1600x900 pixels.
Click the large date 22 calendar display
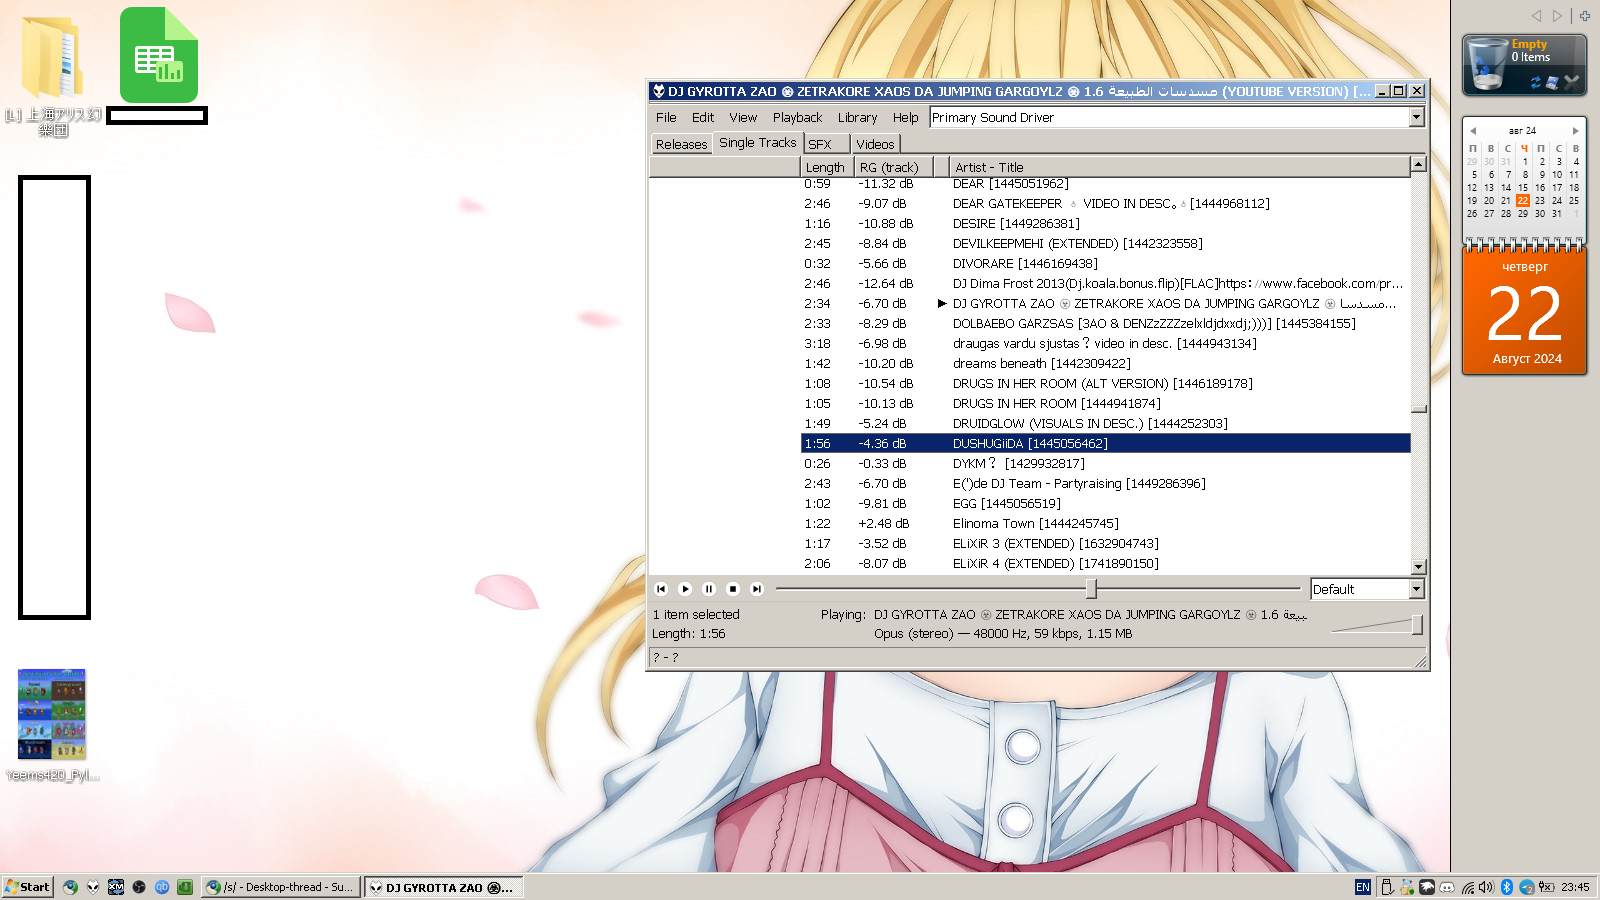(x=1525, y=314)
